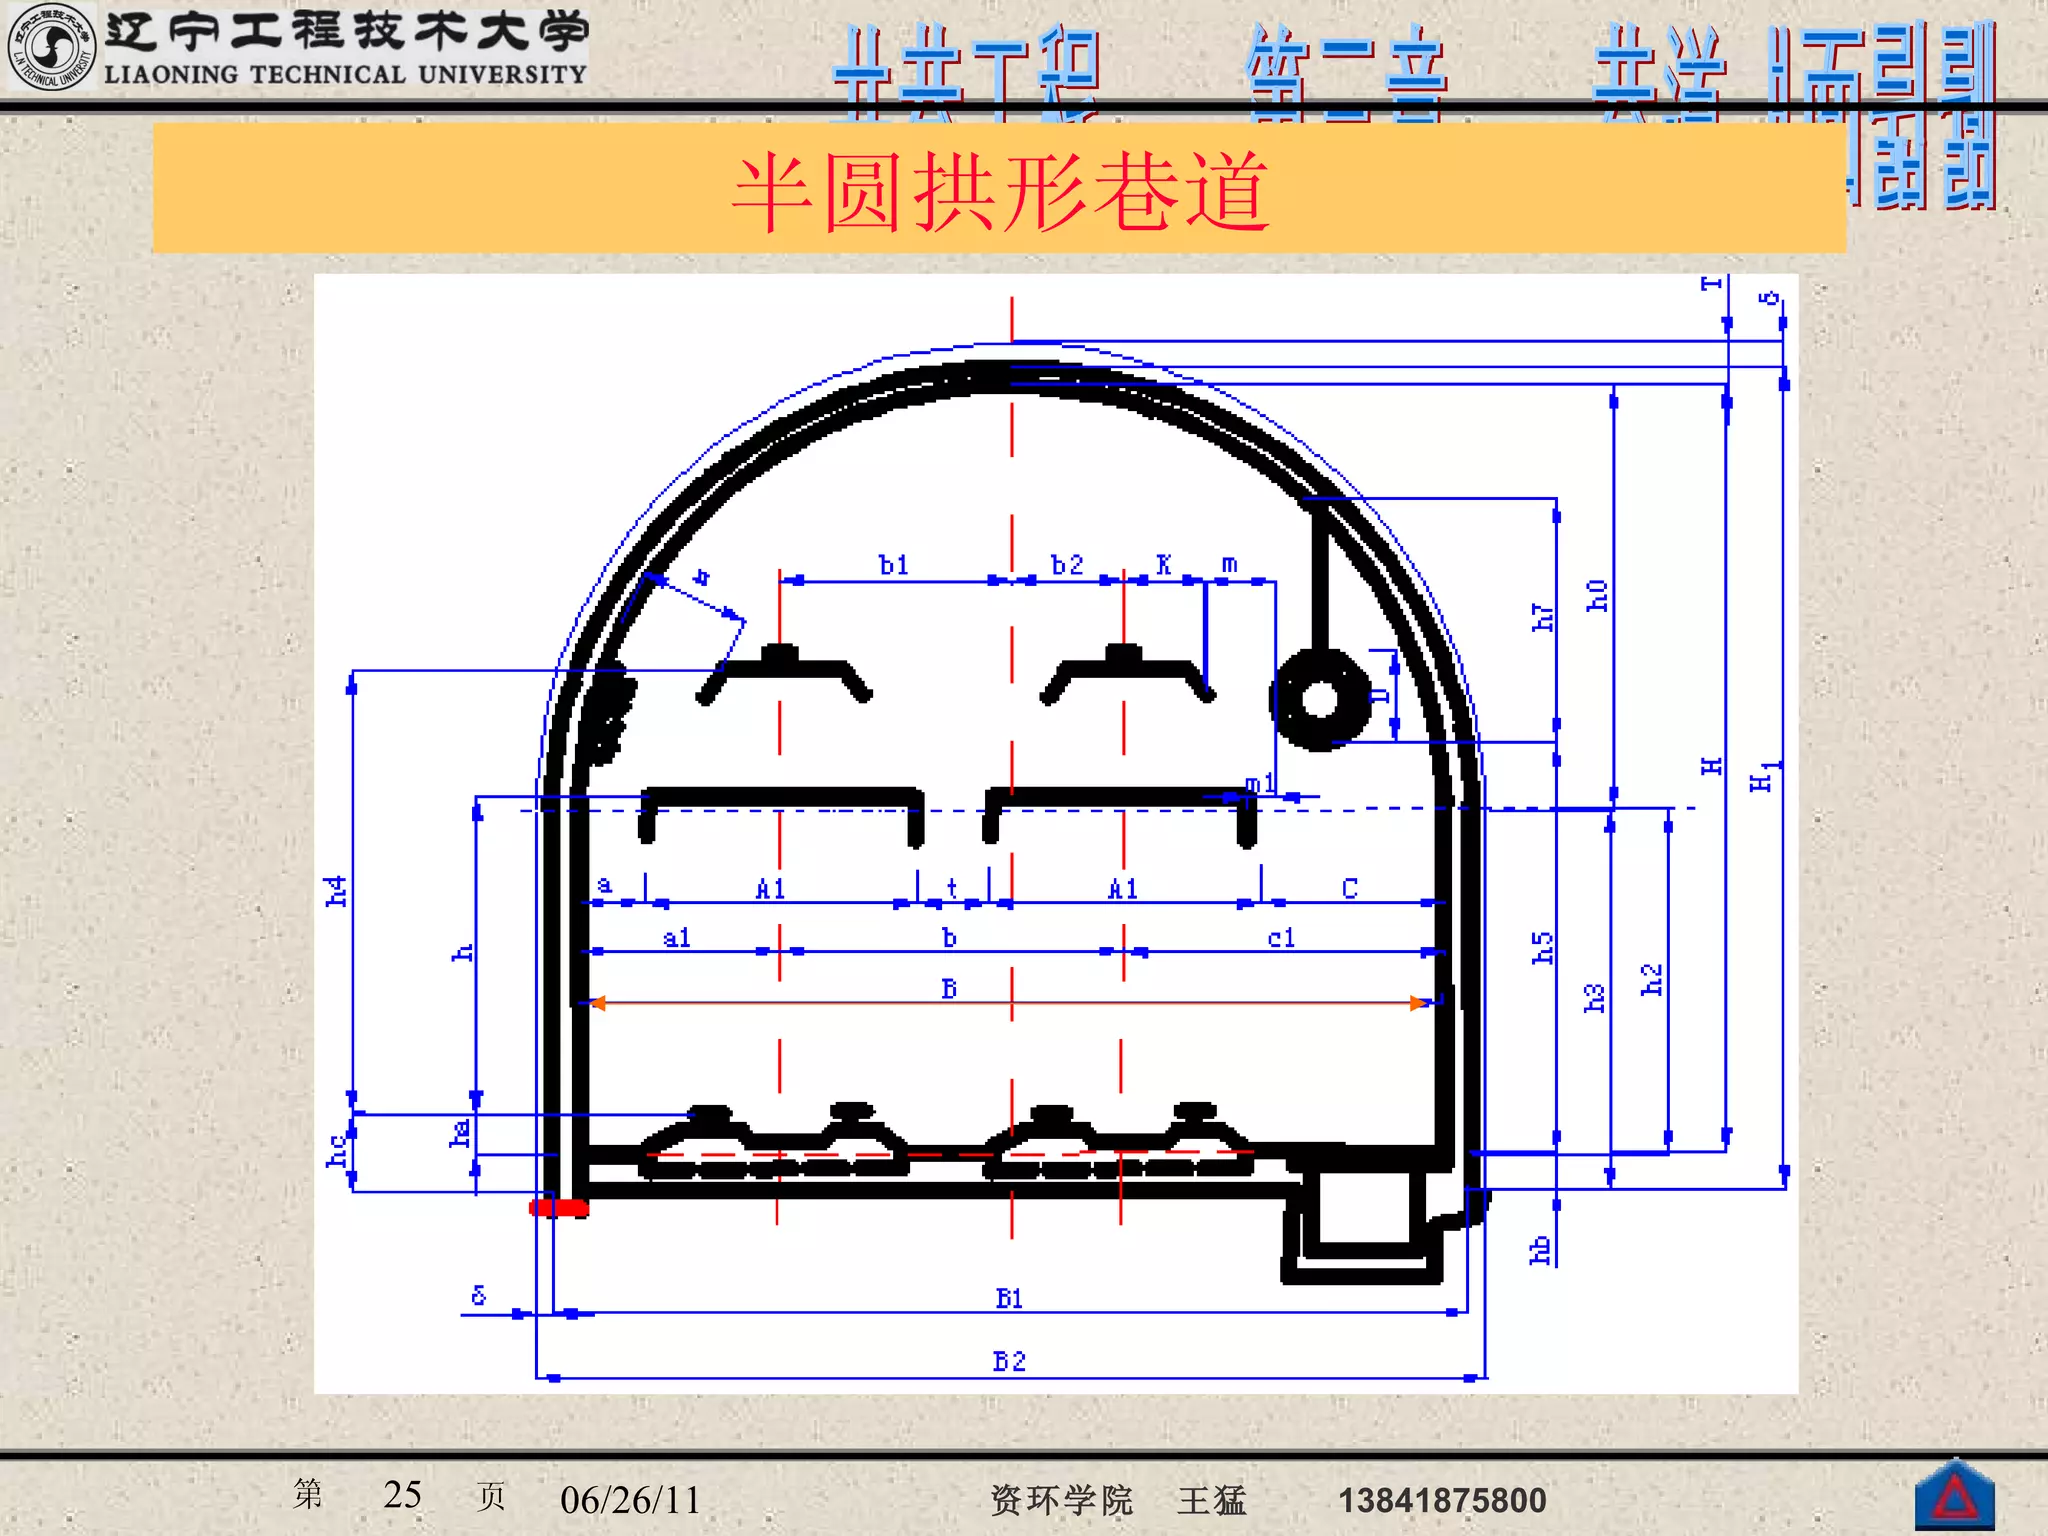
Task: Click the red slide title 半圆拱形巷道
Action: tap(1000, 192)
